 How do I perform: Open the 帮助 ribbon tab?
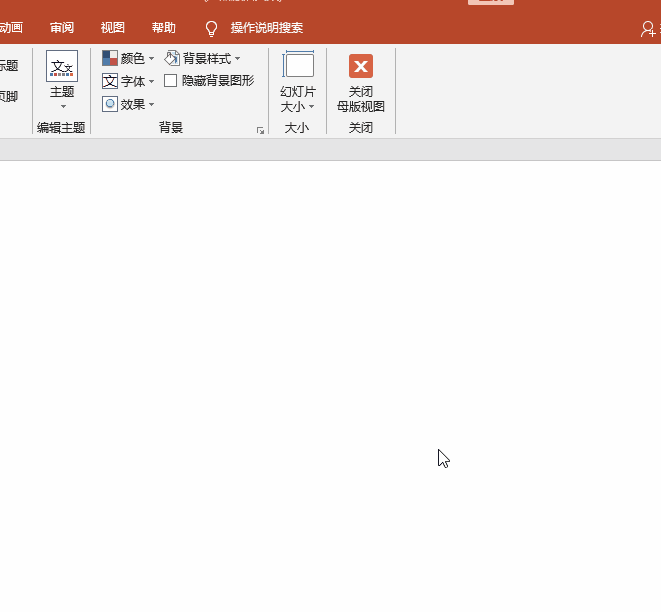pos(164,28)
